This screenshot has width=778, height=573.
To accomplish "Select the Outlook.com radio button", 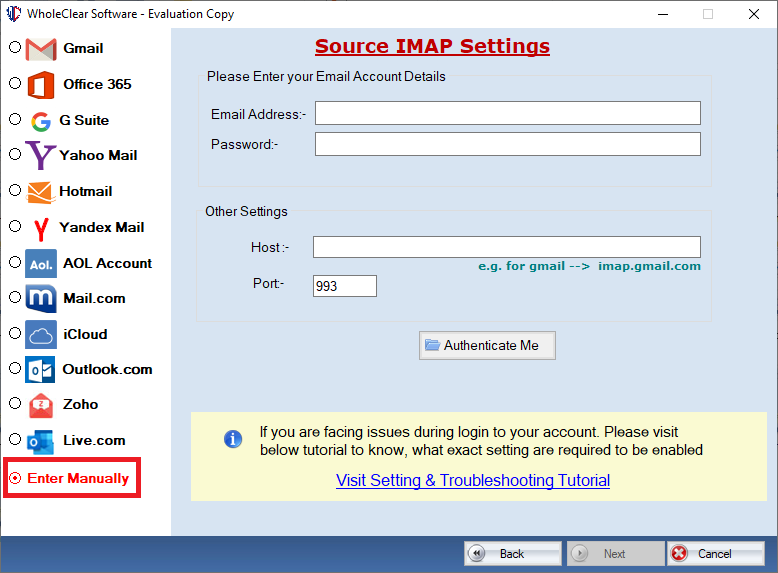I will point(15,368).
